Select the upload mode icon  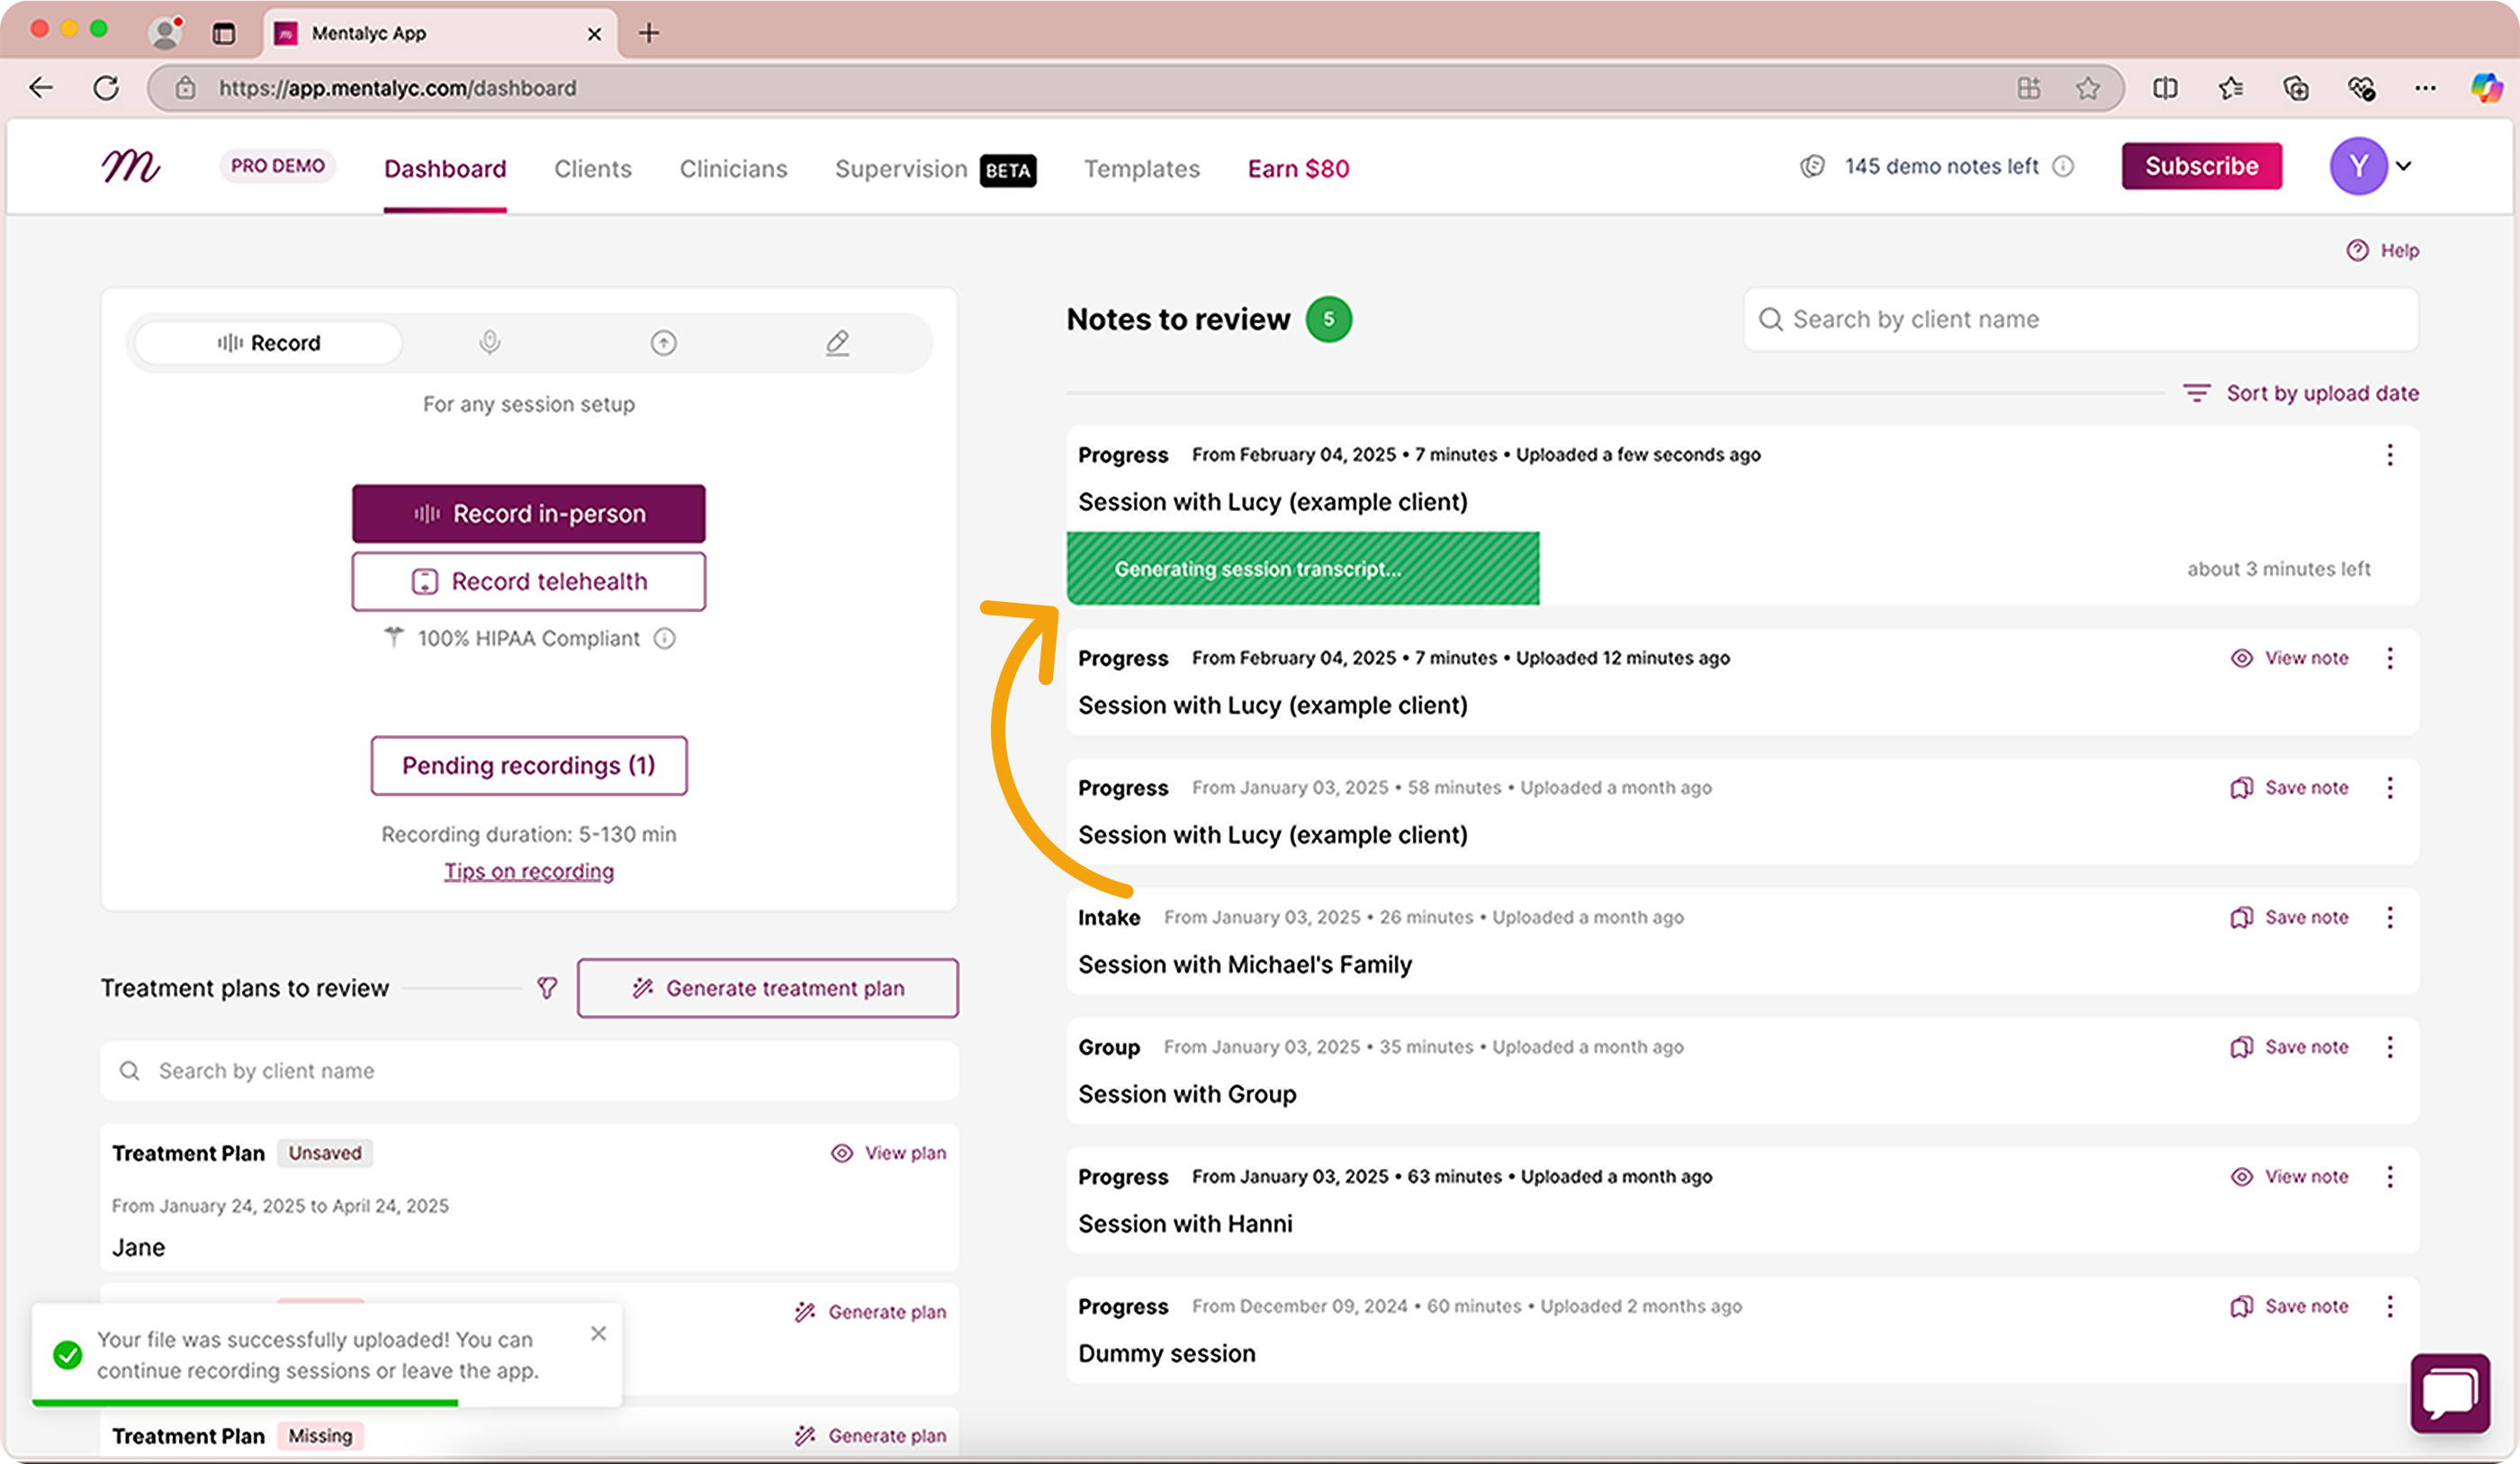pyautogui.click(x=663, y=343)
